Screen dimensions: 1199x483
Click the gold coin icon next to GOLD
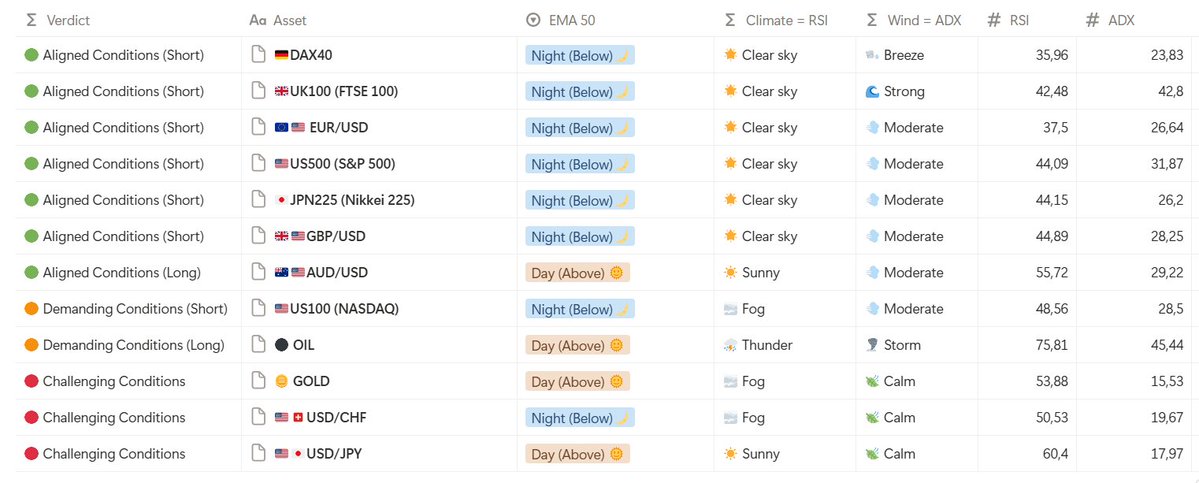click(281, 381)
